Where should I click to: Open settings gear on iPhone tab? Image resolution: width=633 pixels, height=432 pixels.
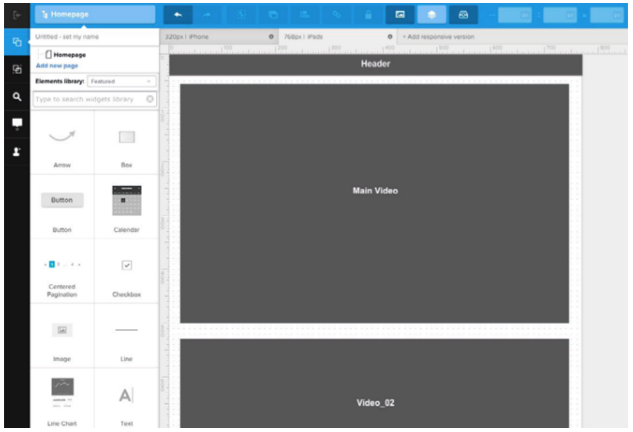[271, 37]
